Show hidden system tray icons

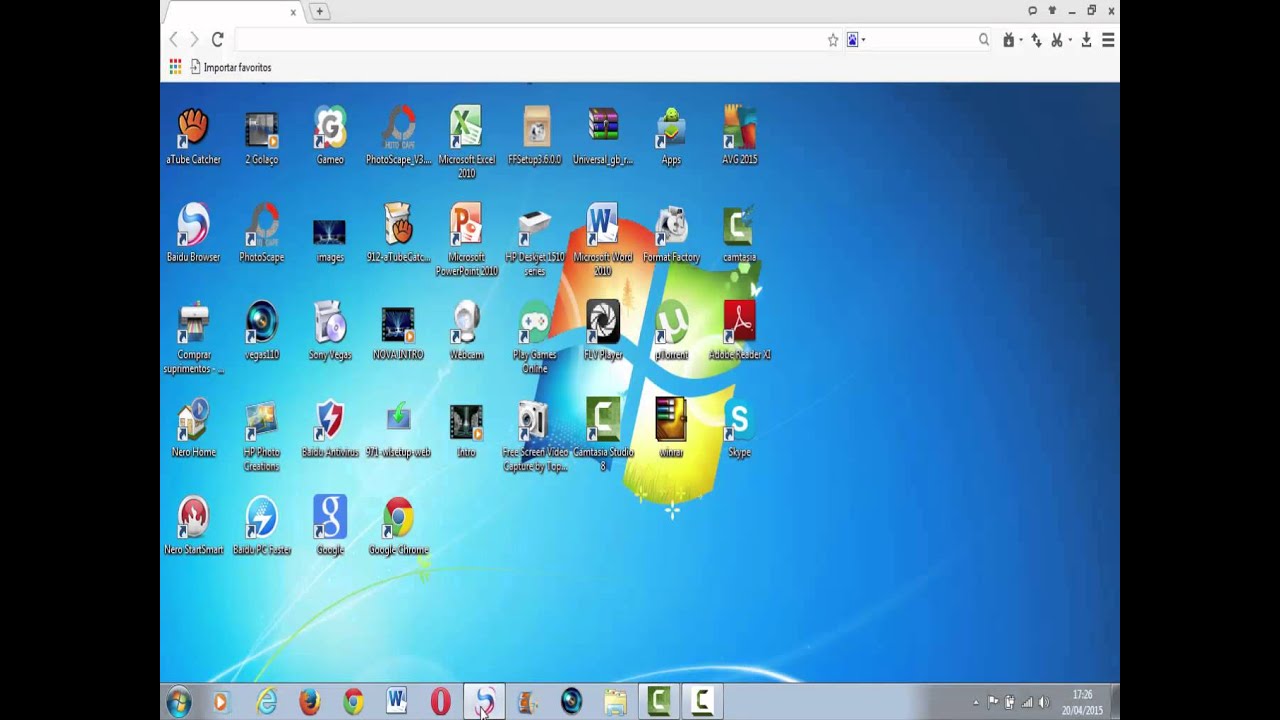click(976, 702)
